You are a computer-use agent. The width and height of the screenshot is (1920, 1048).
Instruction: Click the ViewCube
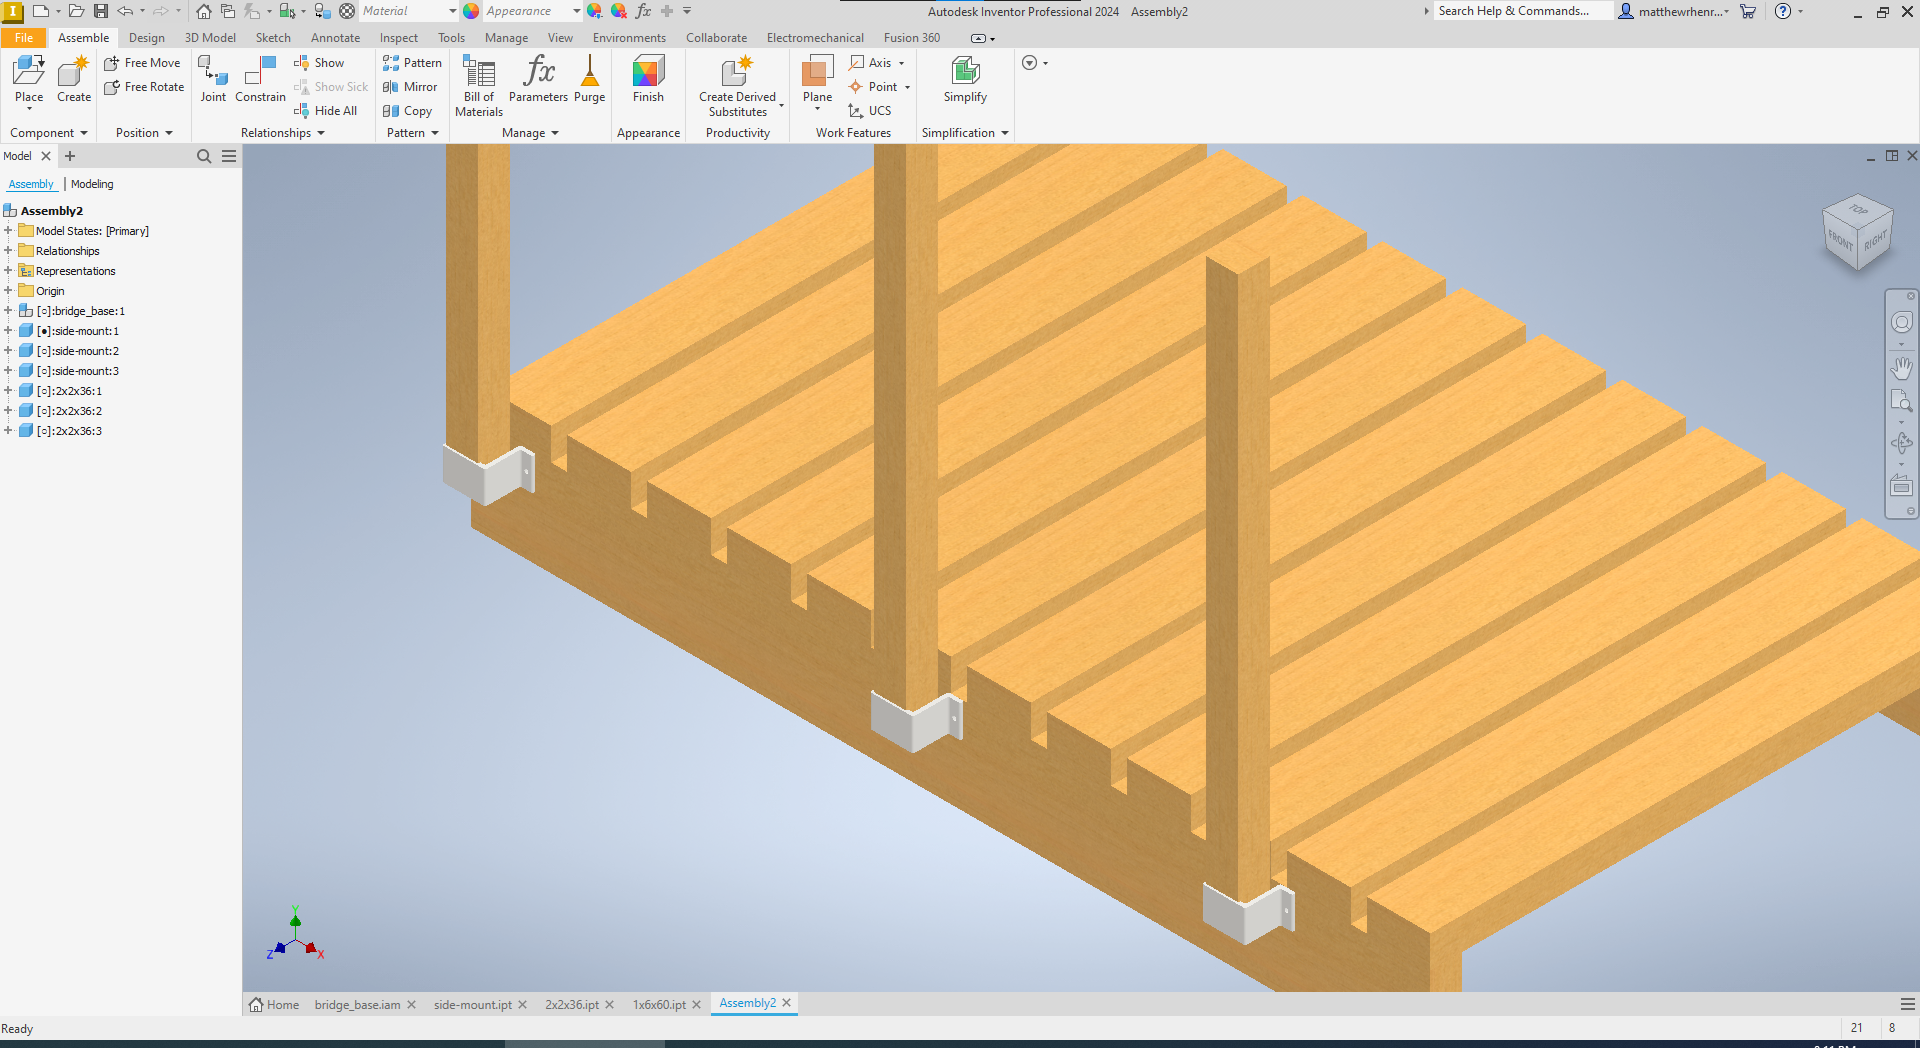pos(1858,232)
